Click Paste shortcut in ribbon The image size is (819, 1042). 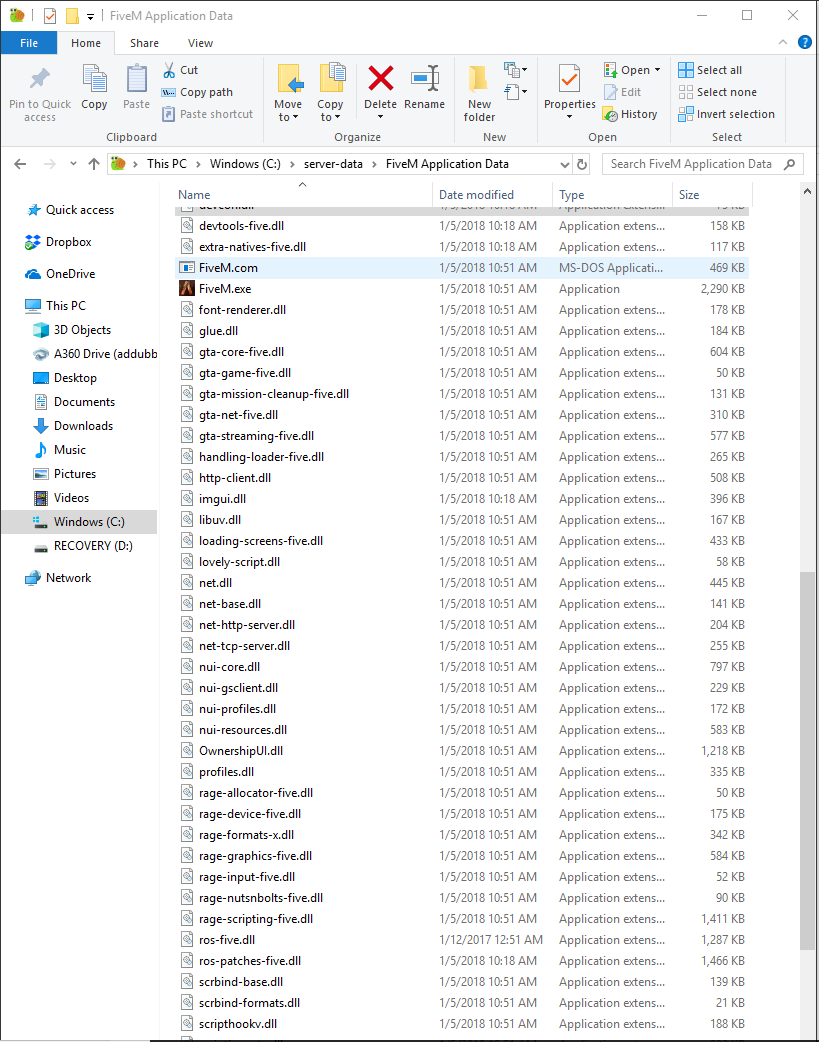pyautogui.click(x=207, y=114)
